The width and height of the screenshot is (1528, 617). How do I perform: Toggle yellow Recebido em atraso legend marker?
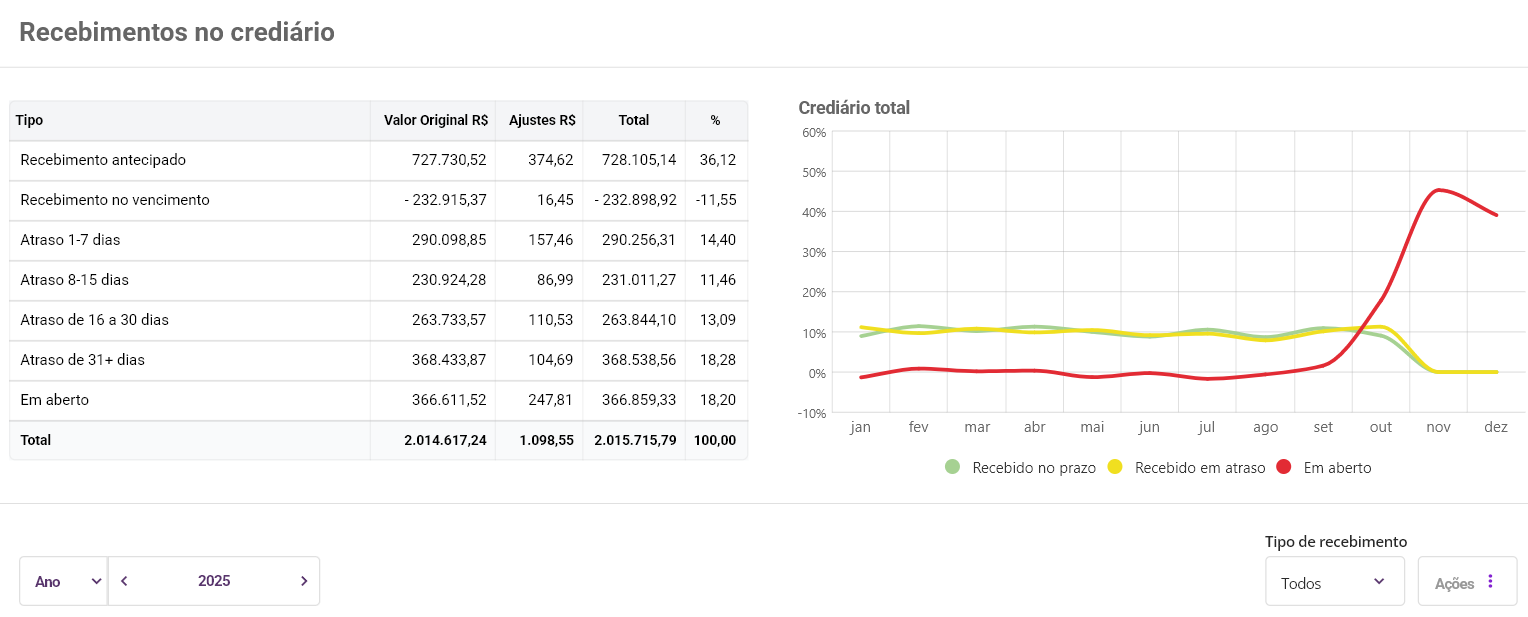[x=1115, y=467]
